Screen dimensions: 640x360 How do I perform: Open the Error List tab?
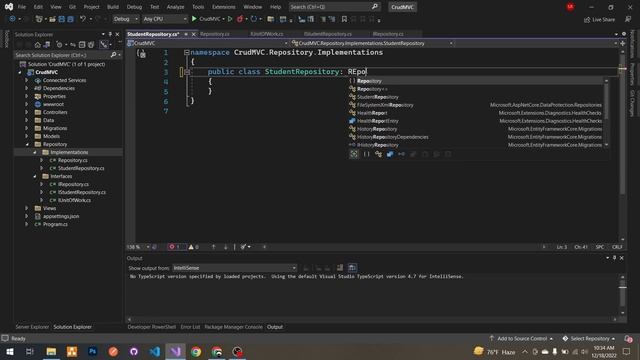pyautogui.click(x=190, y=327)
